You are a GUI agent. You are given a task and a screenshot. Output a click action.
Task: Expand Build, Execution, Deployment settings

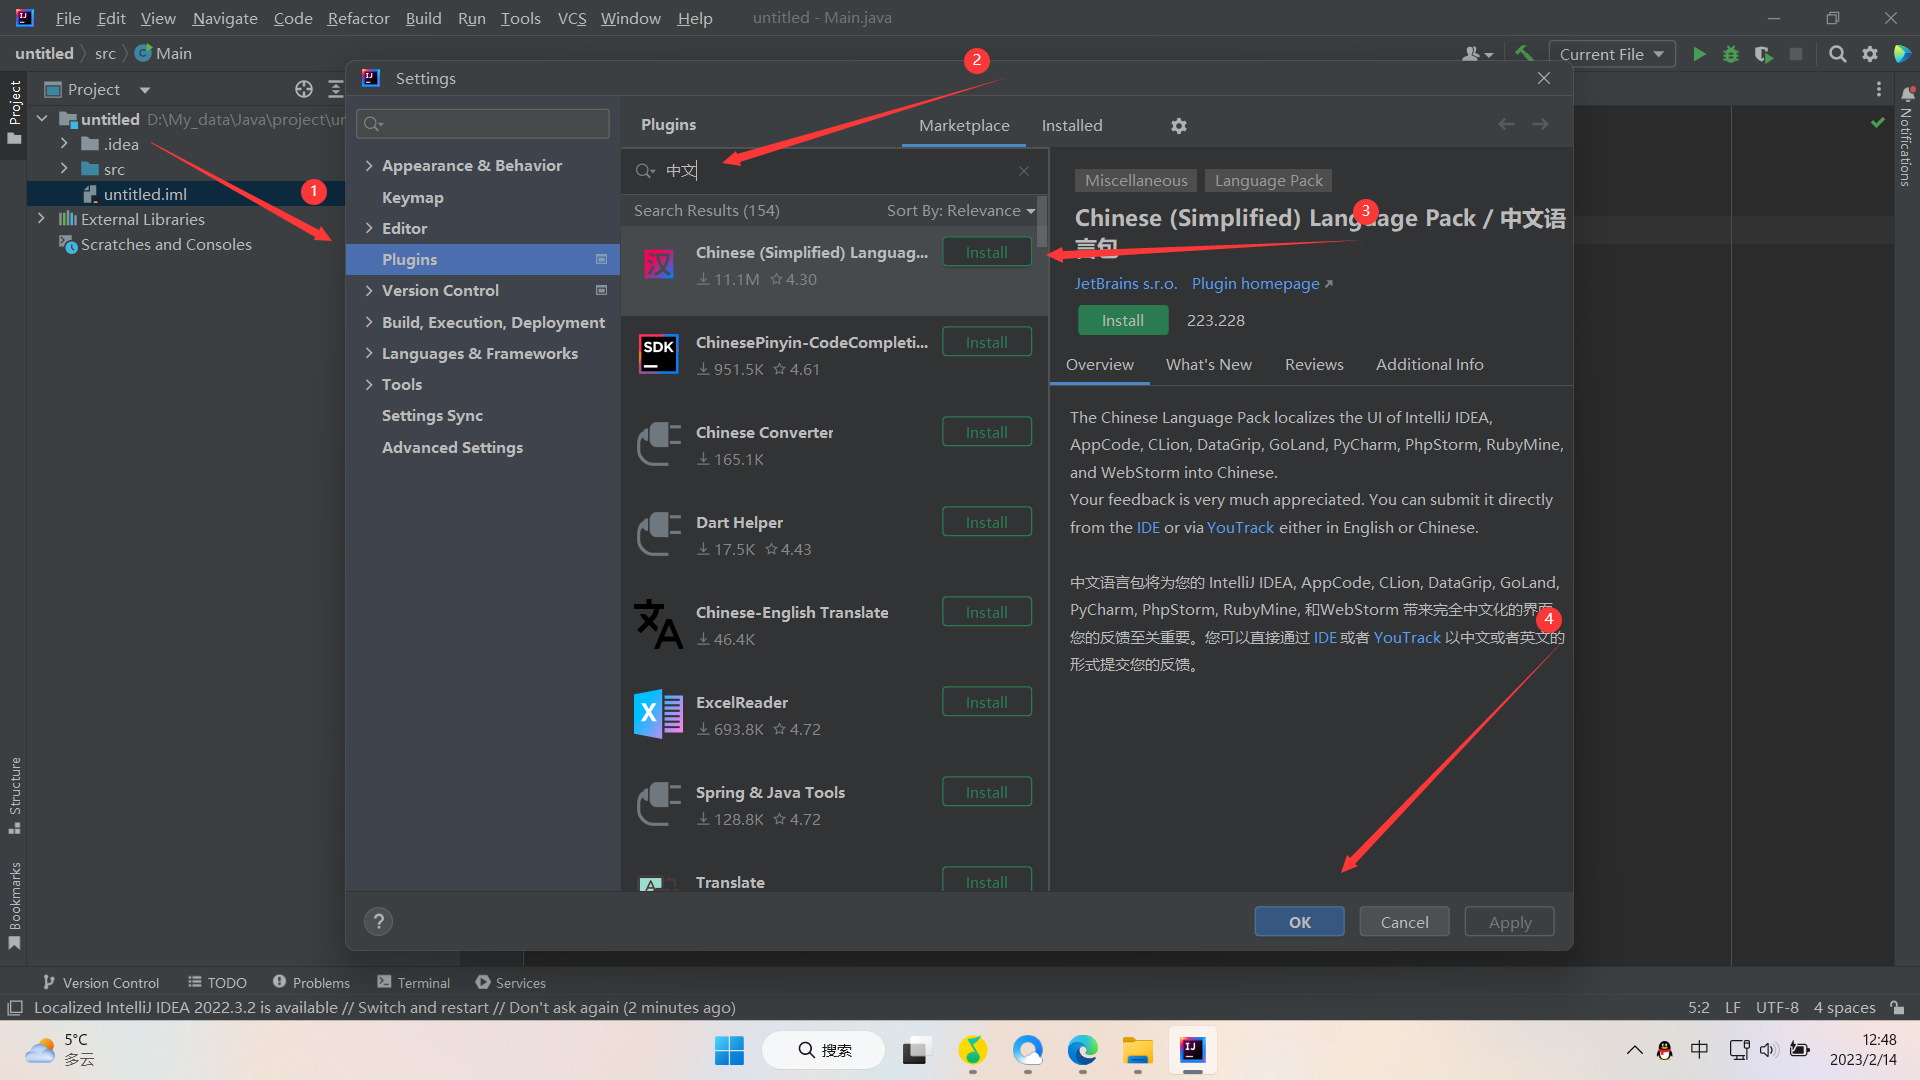click(369, 322)
